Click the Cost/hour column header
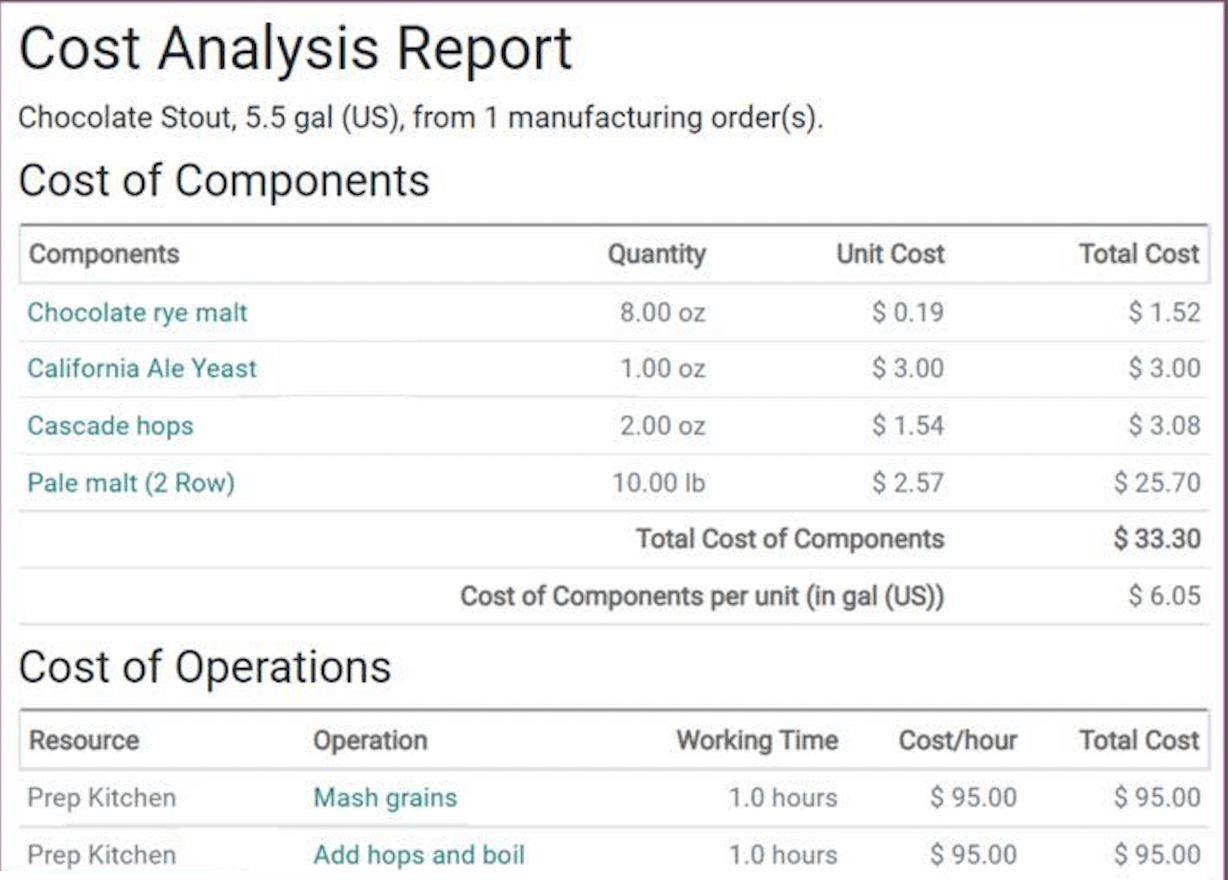1228x880 pixels. (957, 741)
